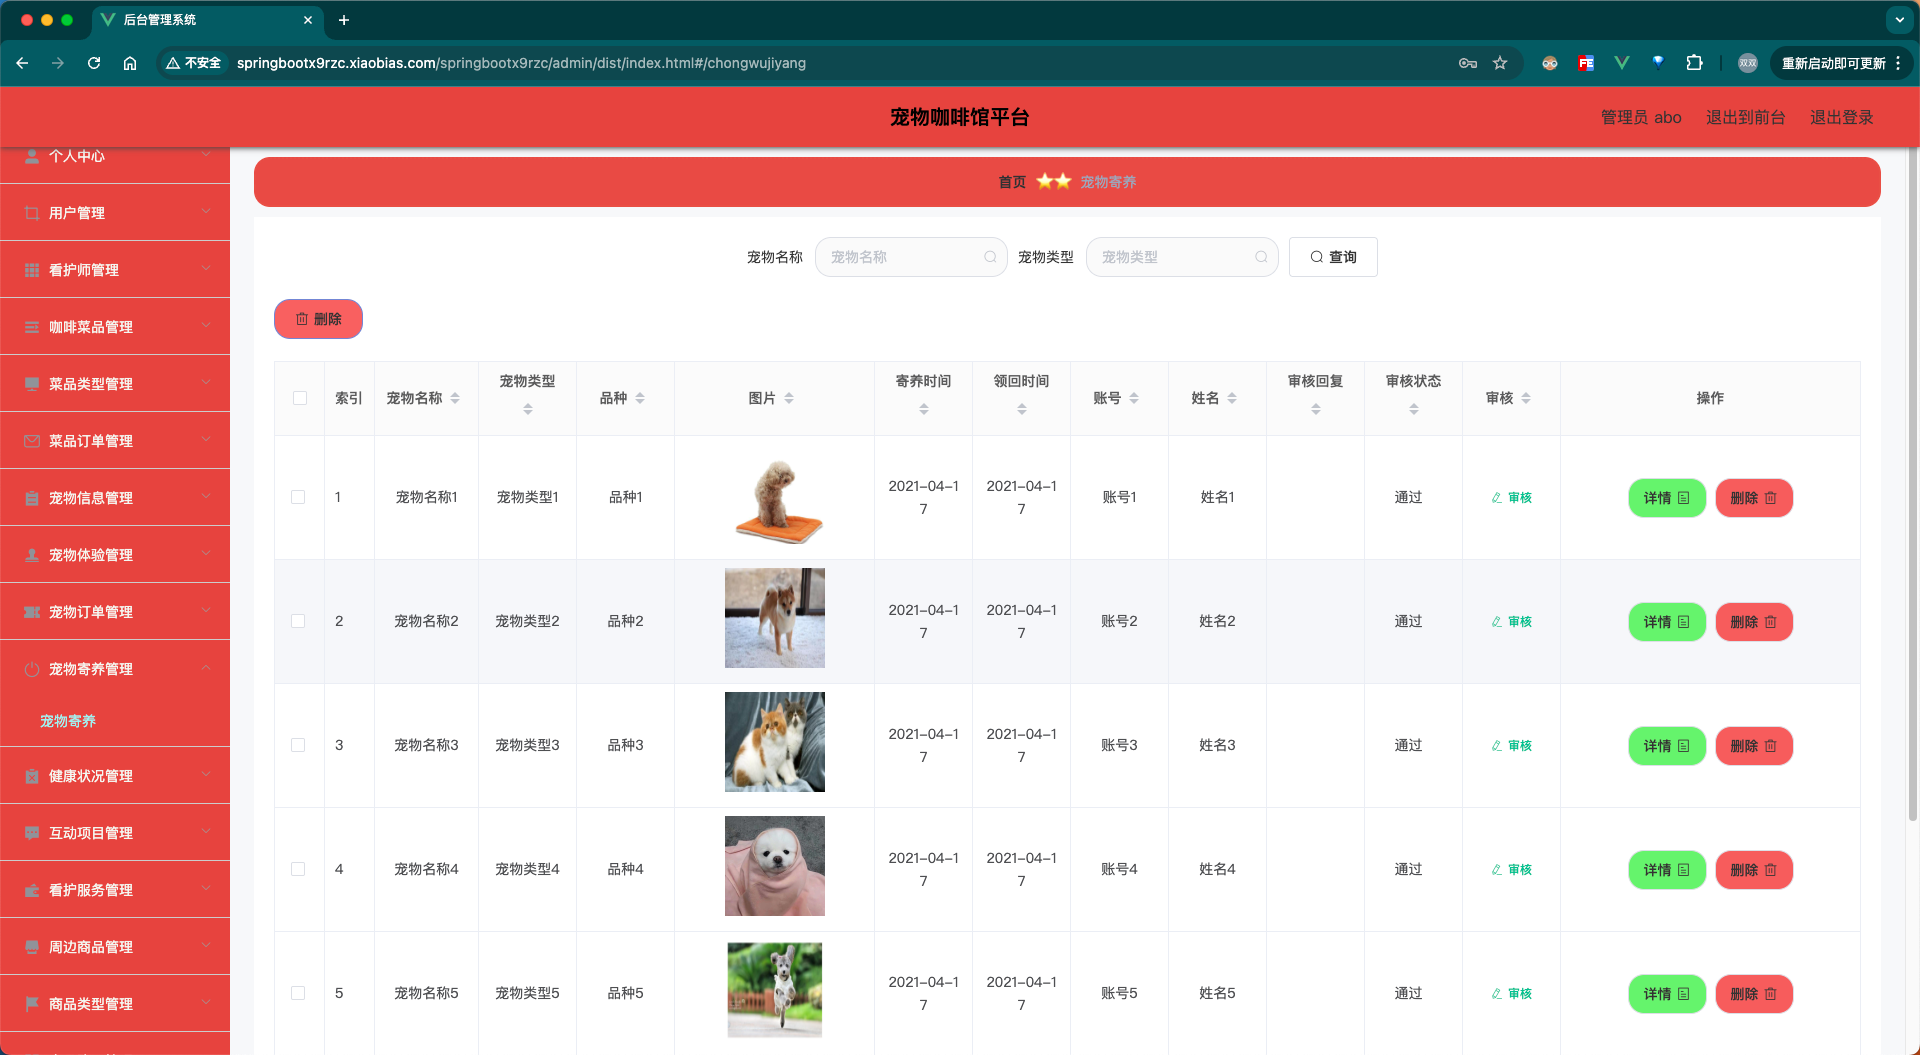Sort table by 图片 column arrows
The height and width of the screenshot is (1055, 1920).
(789, 398)
